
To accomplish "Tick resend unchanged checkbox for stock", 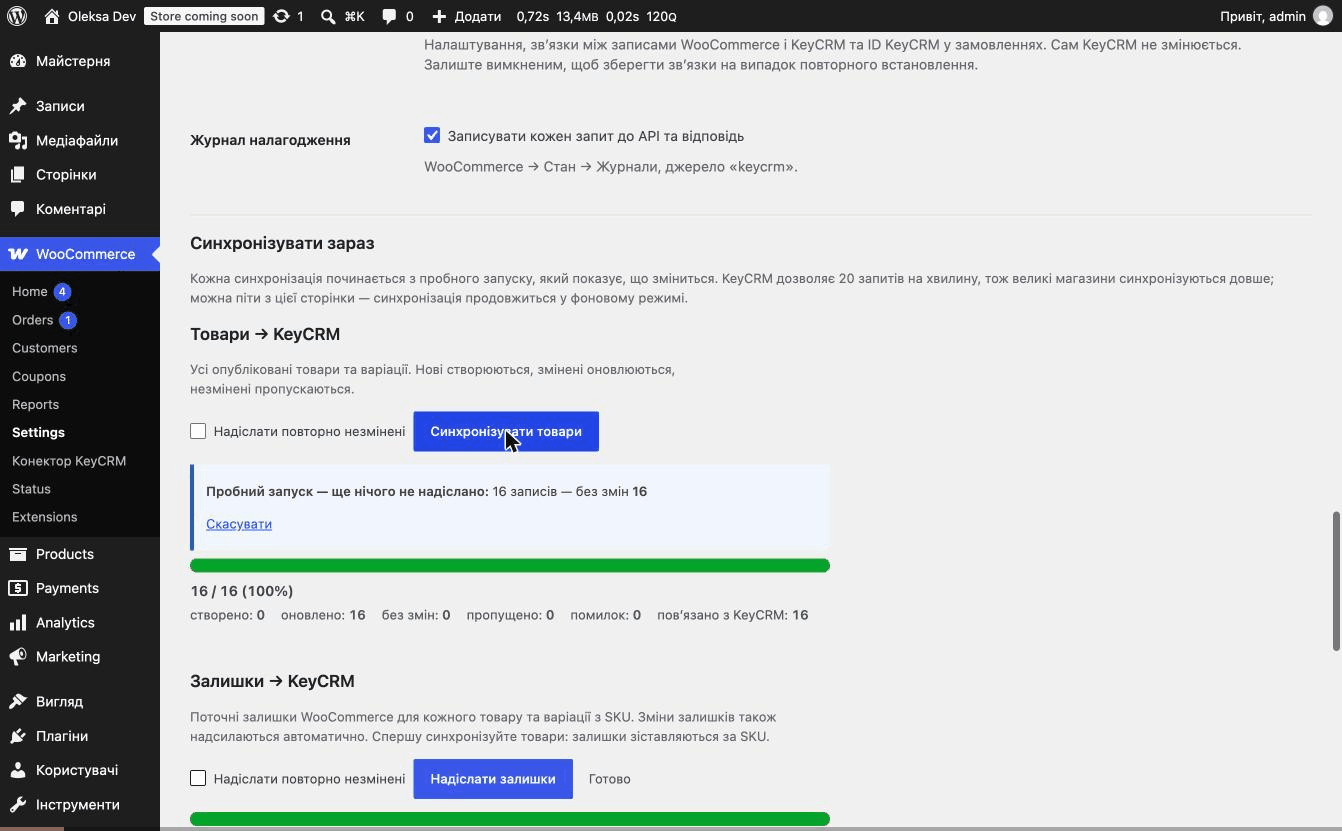I will pos(198,778).
